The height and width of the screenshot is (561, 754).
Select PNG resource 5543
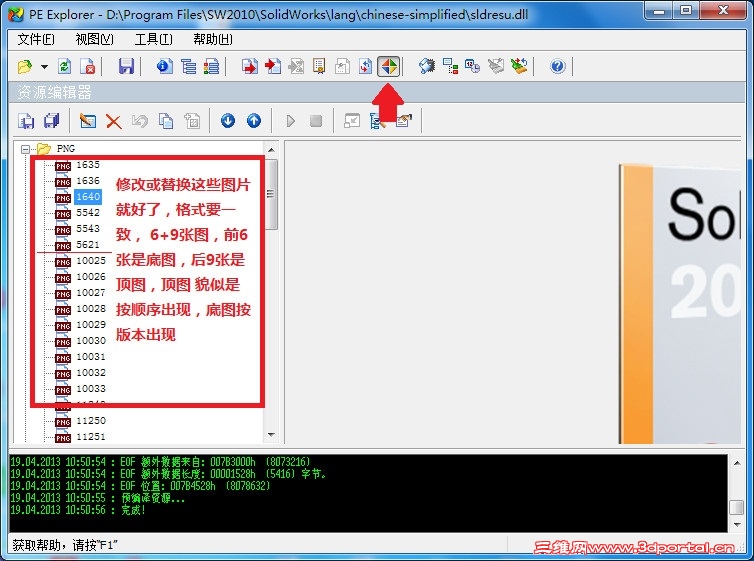point(88,228)
